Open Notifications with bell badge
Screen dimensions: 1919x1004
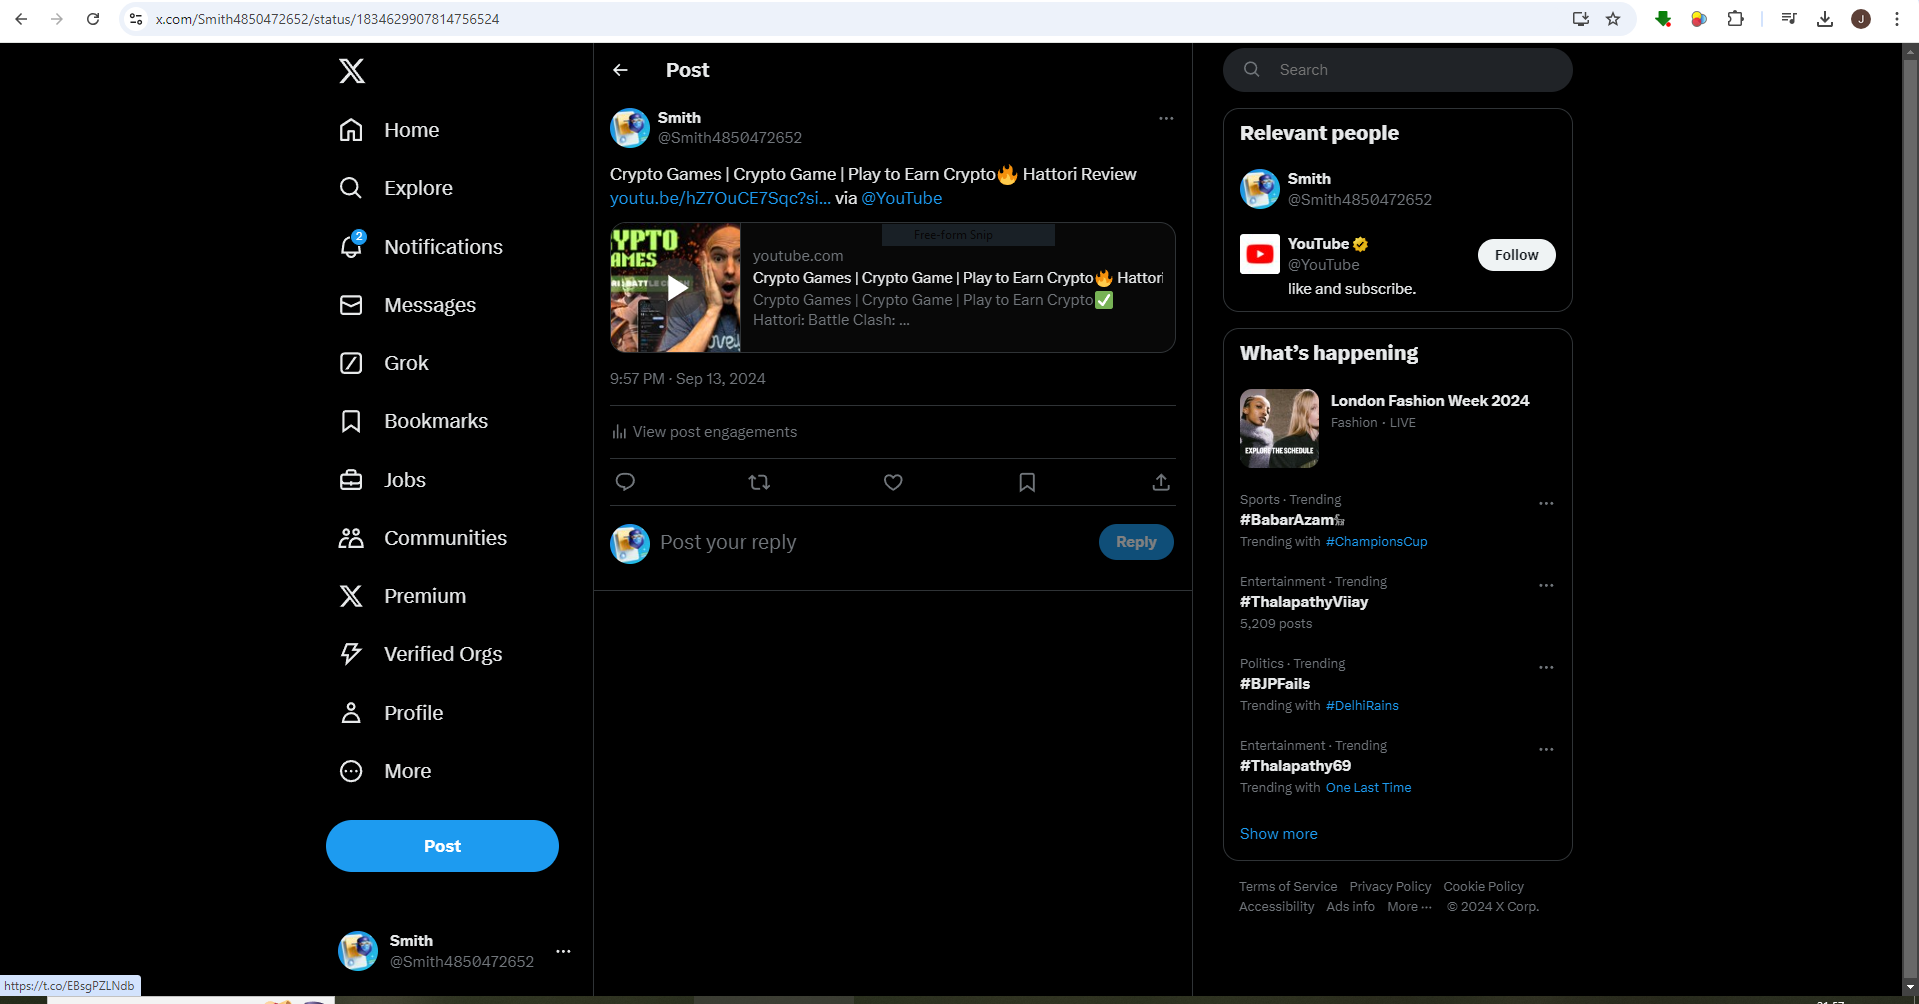(421, 246)
